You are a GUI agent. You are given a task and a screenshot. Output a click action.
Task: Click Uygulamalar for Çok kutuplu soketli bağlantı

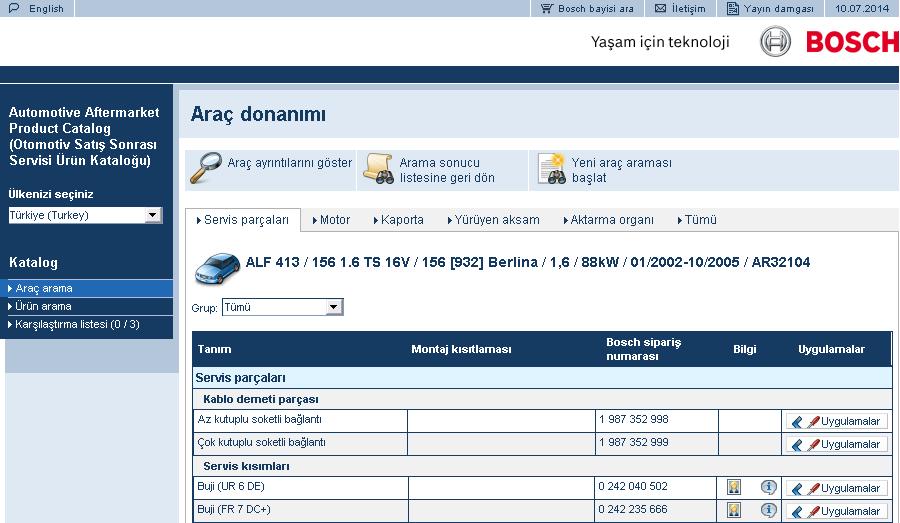pyautogui.click(x=835, y=444)
